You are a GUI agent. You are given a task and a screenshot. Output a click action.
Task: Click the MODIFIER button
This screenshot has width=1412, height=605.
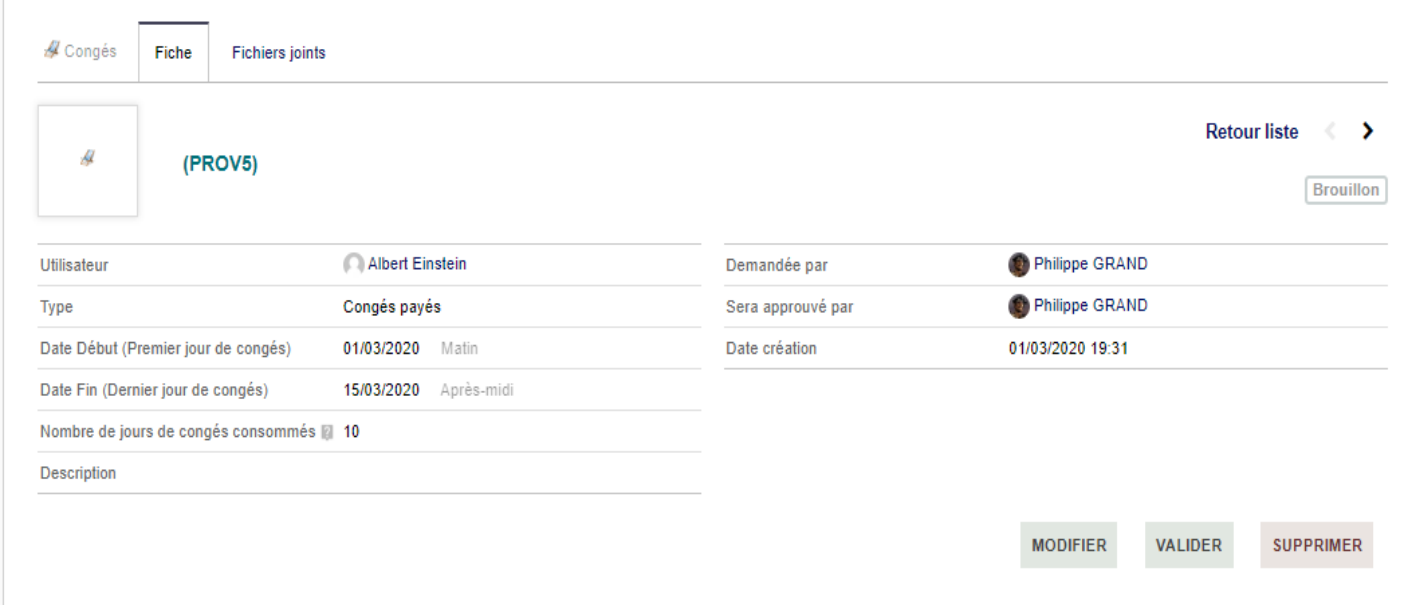pyautogui.click(x=1069, y=546)
